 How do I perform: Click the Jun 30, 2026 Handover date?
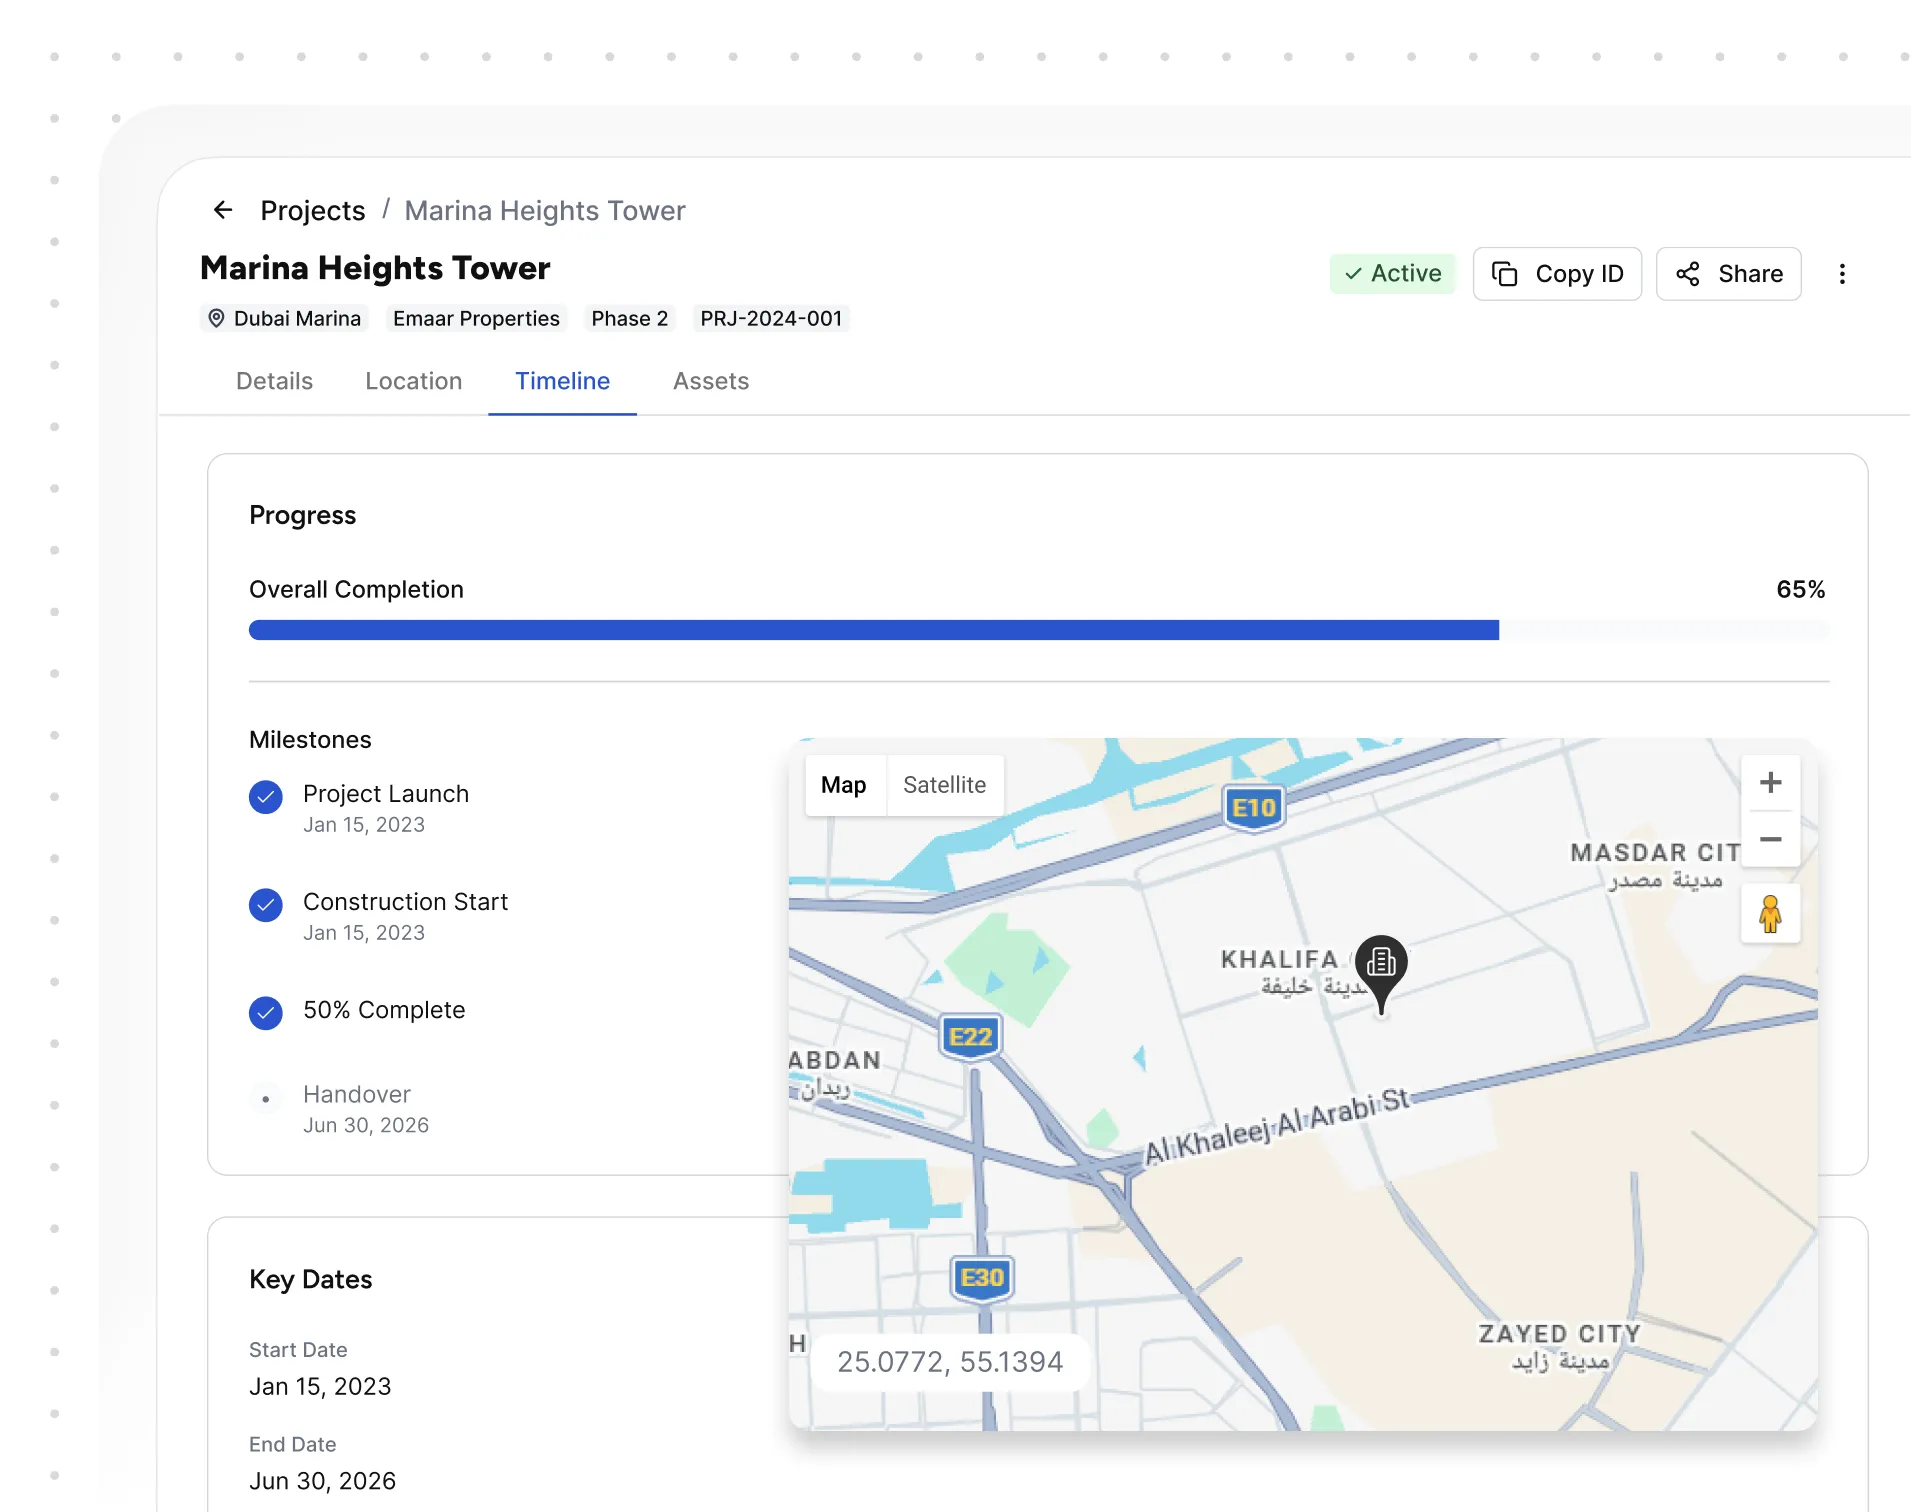point(366,1125)
